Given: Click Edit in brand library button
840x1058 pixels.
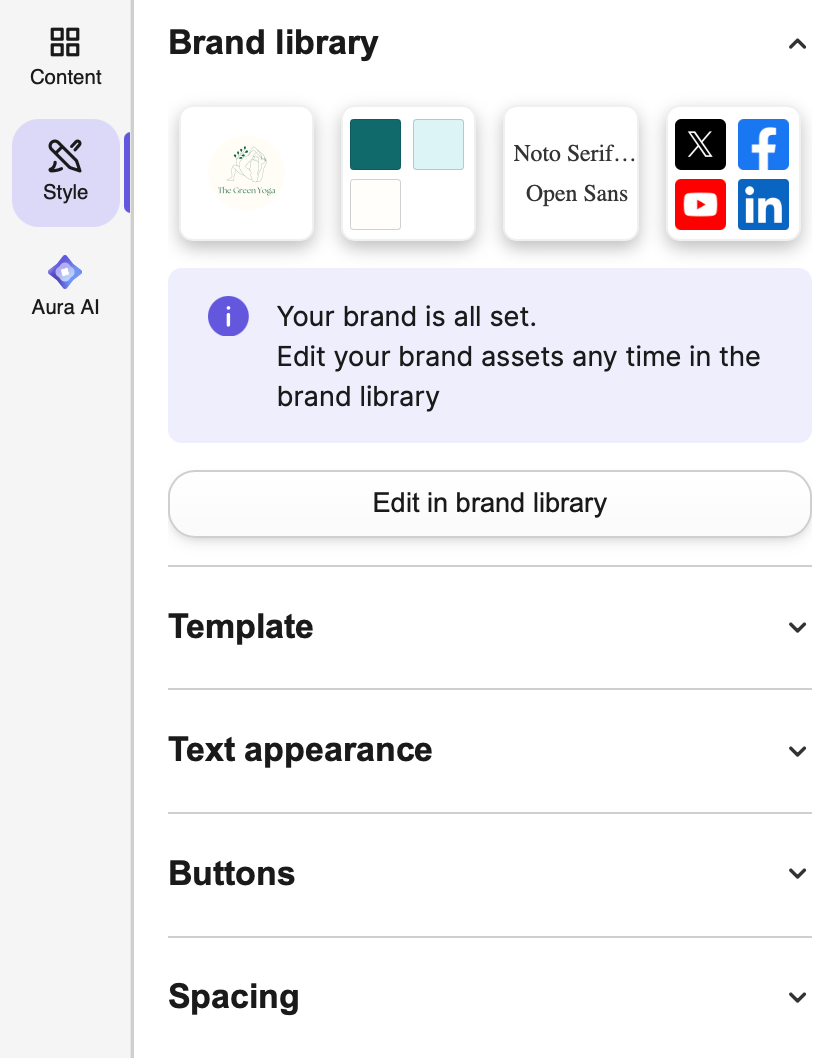Looking at the screenshot, I should 489,503.
